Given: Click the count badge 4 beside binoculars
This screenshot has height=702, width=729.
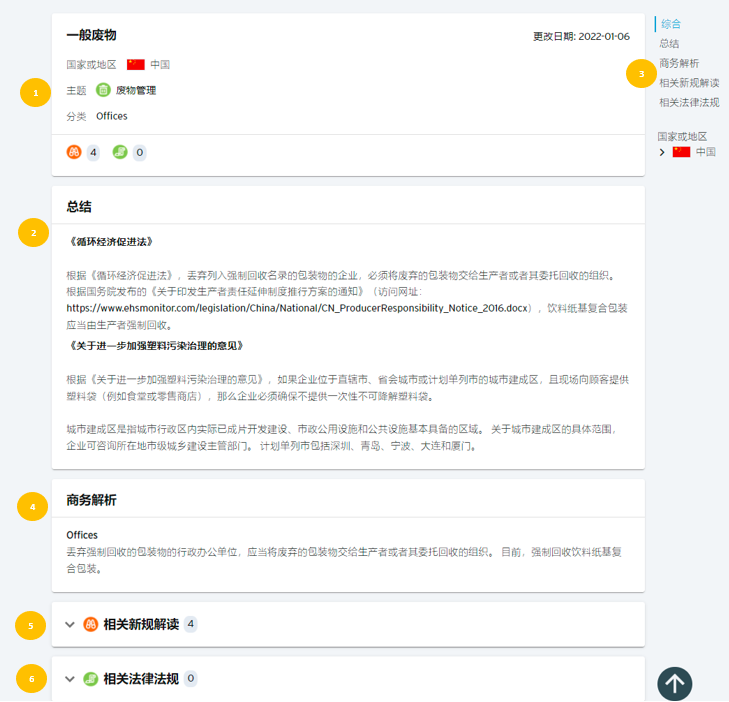Looking at the screenshot, I should coord(93,152).
